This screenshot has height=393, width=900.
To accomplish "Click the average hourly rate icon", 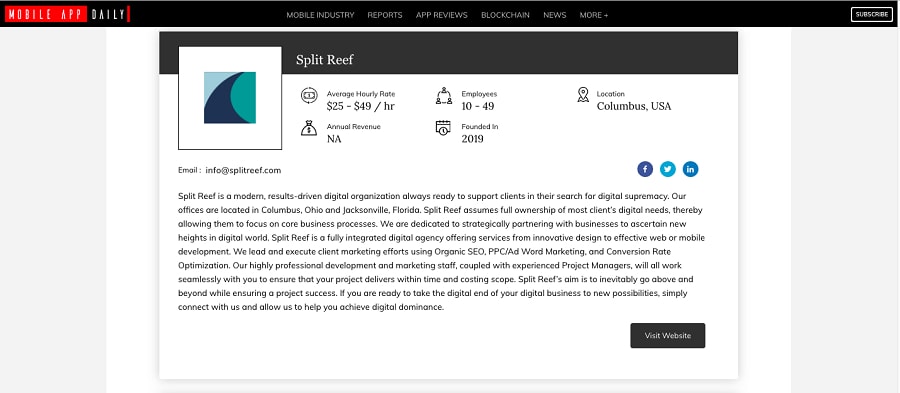I will coord(309,95).
